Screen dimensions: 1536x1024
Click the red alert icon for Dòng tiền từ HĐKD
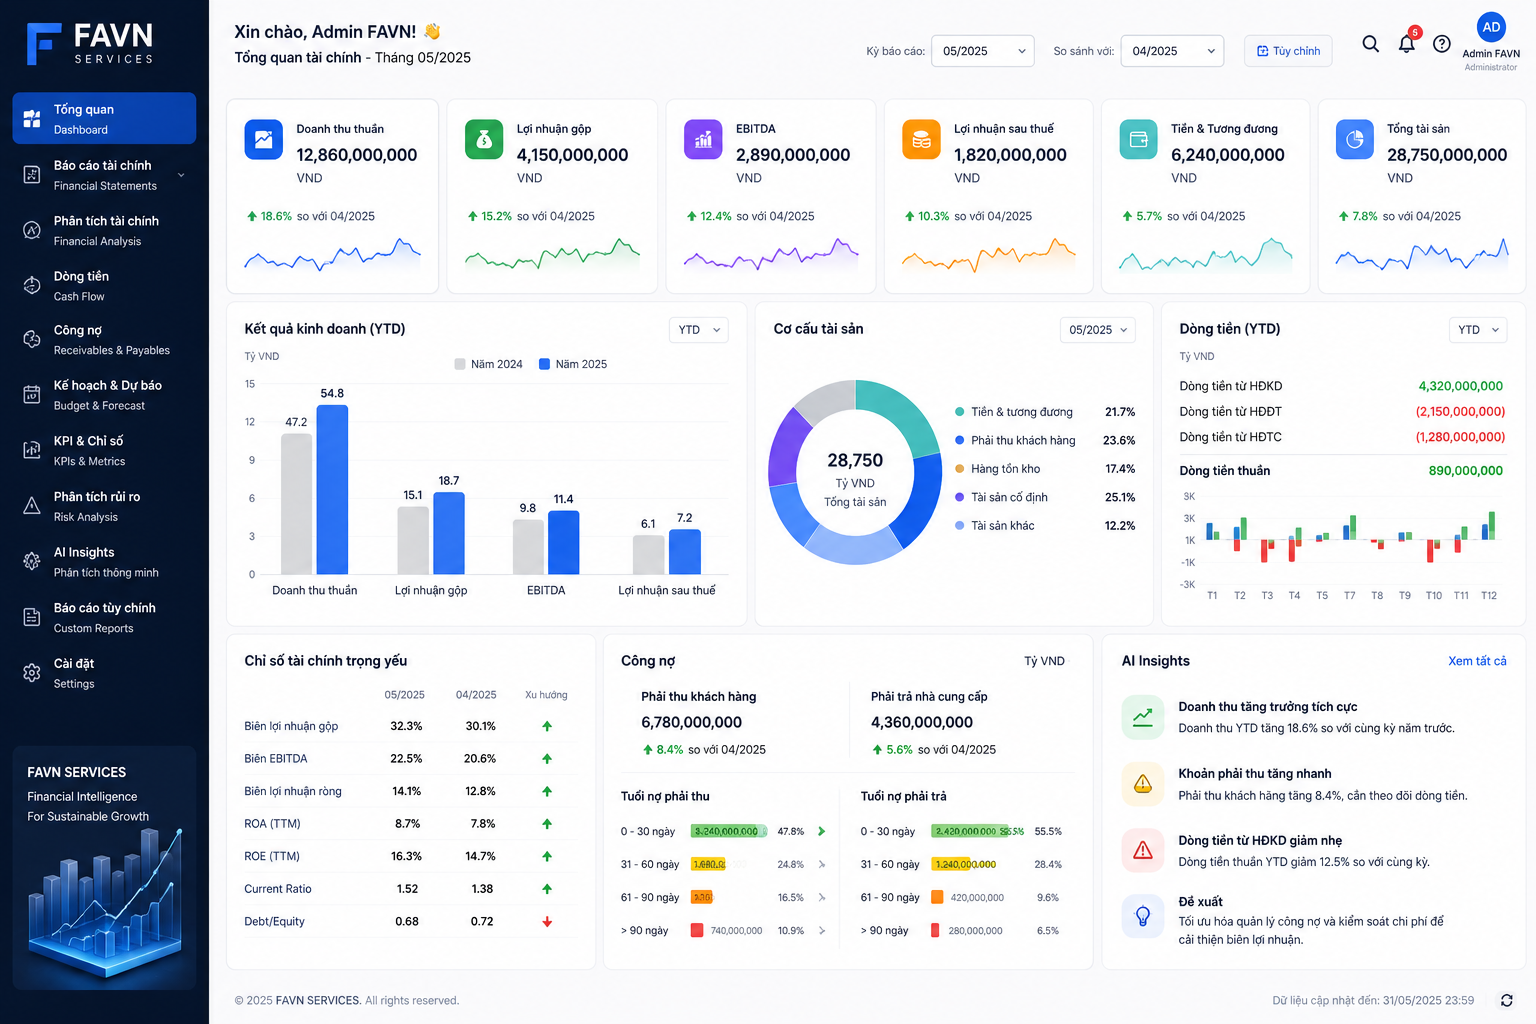click(x=1143, y=850)
